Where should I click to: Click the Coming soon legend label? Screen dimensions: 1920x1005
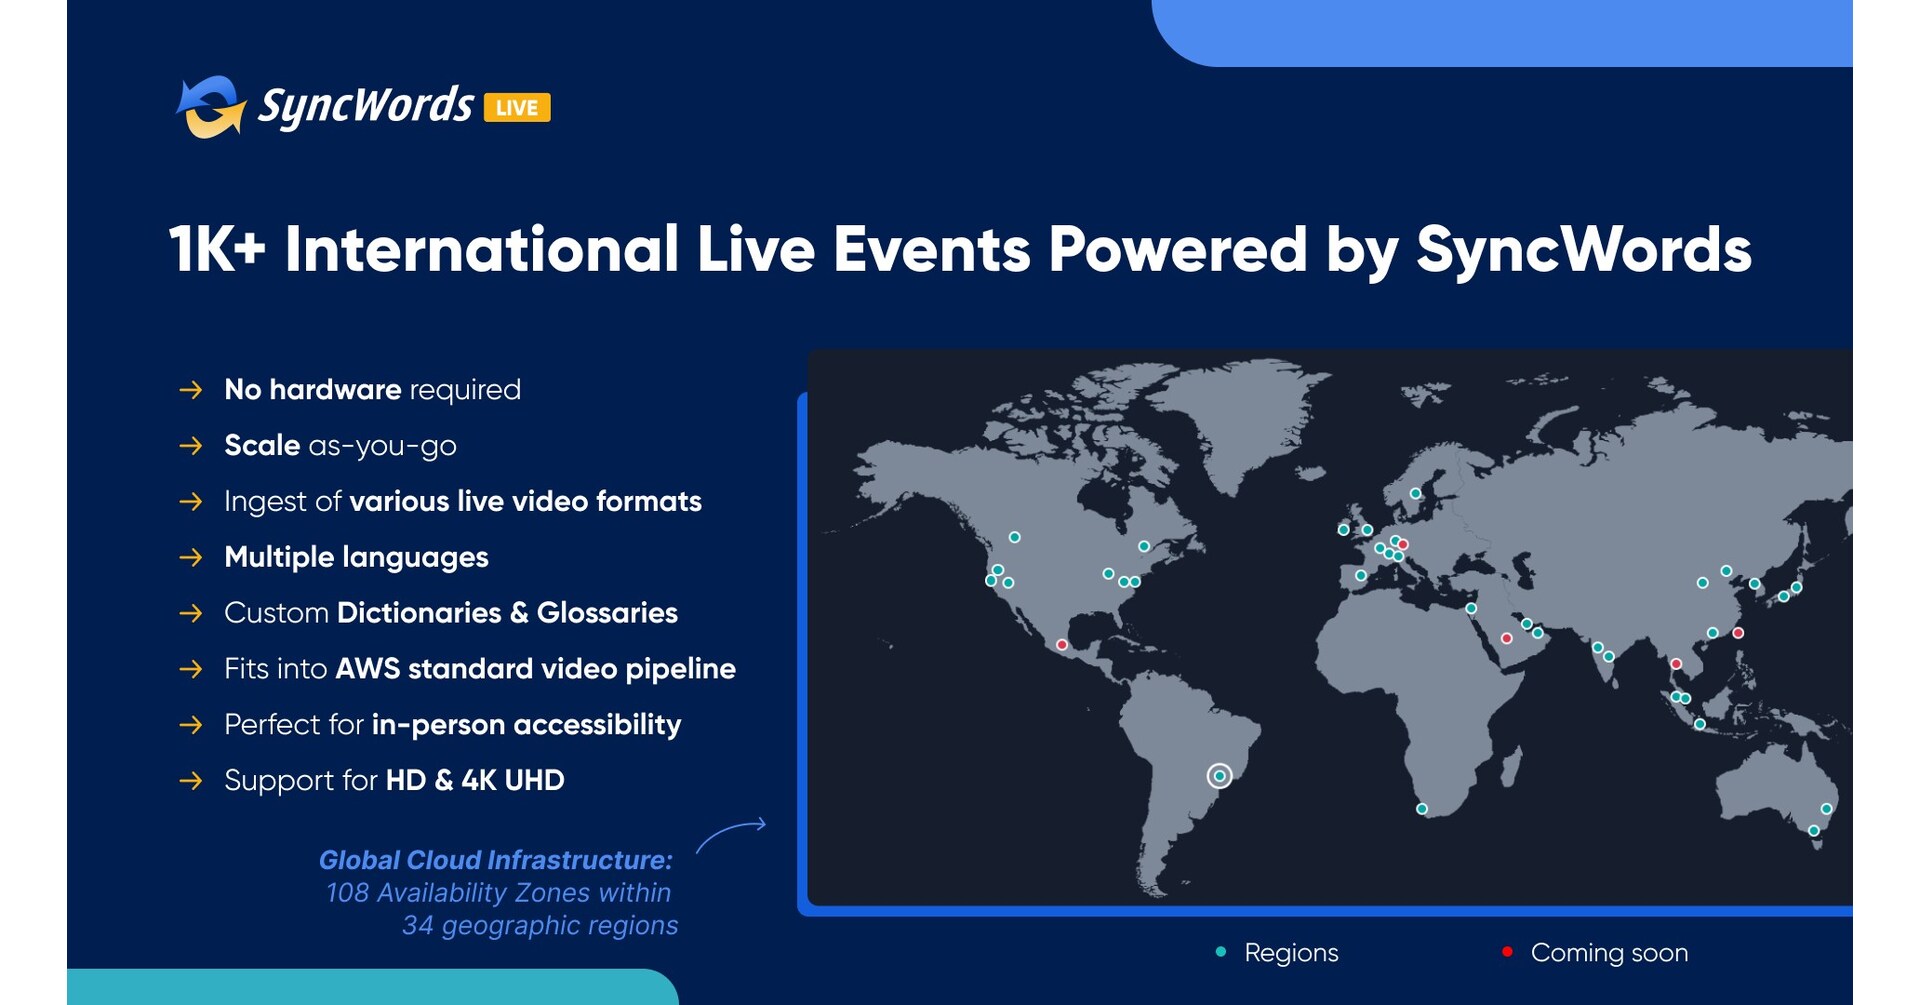(x=1611, y=953)
